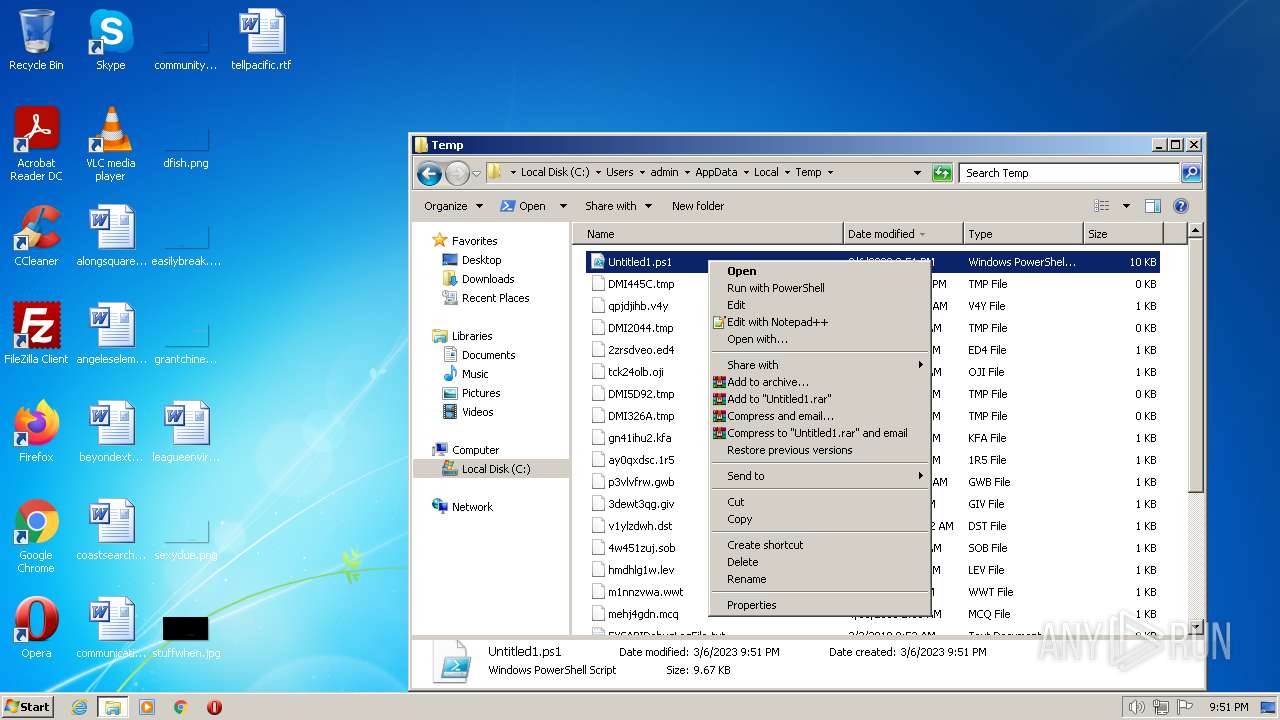Click Chrome icon in the taskbar

point(181,707)
